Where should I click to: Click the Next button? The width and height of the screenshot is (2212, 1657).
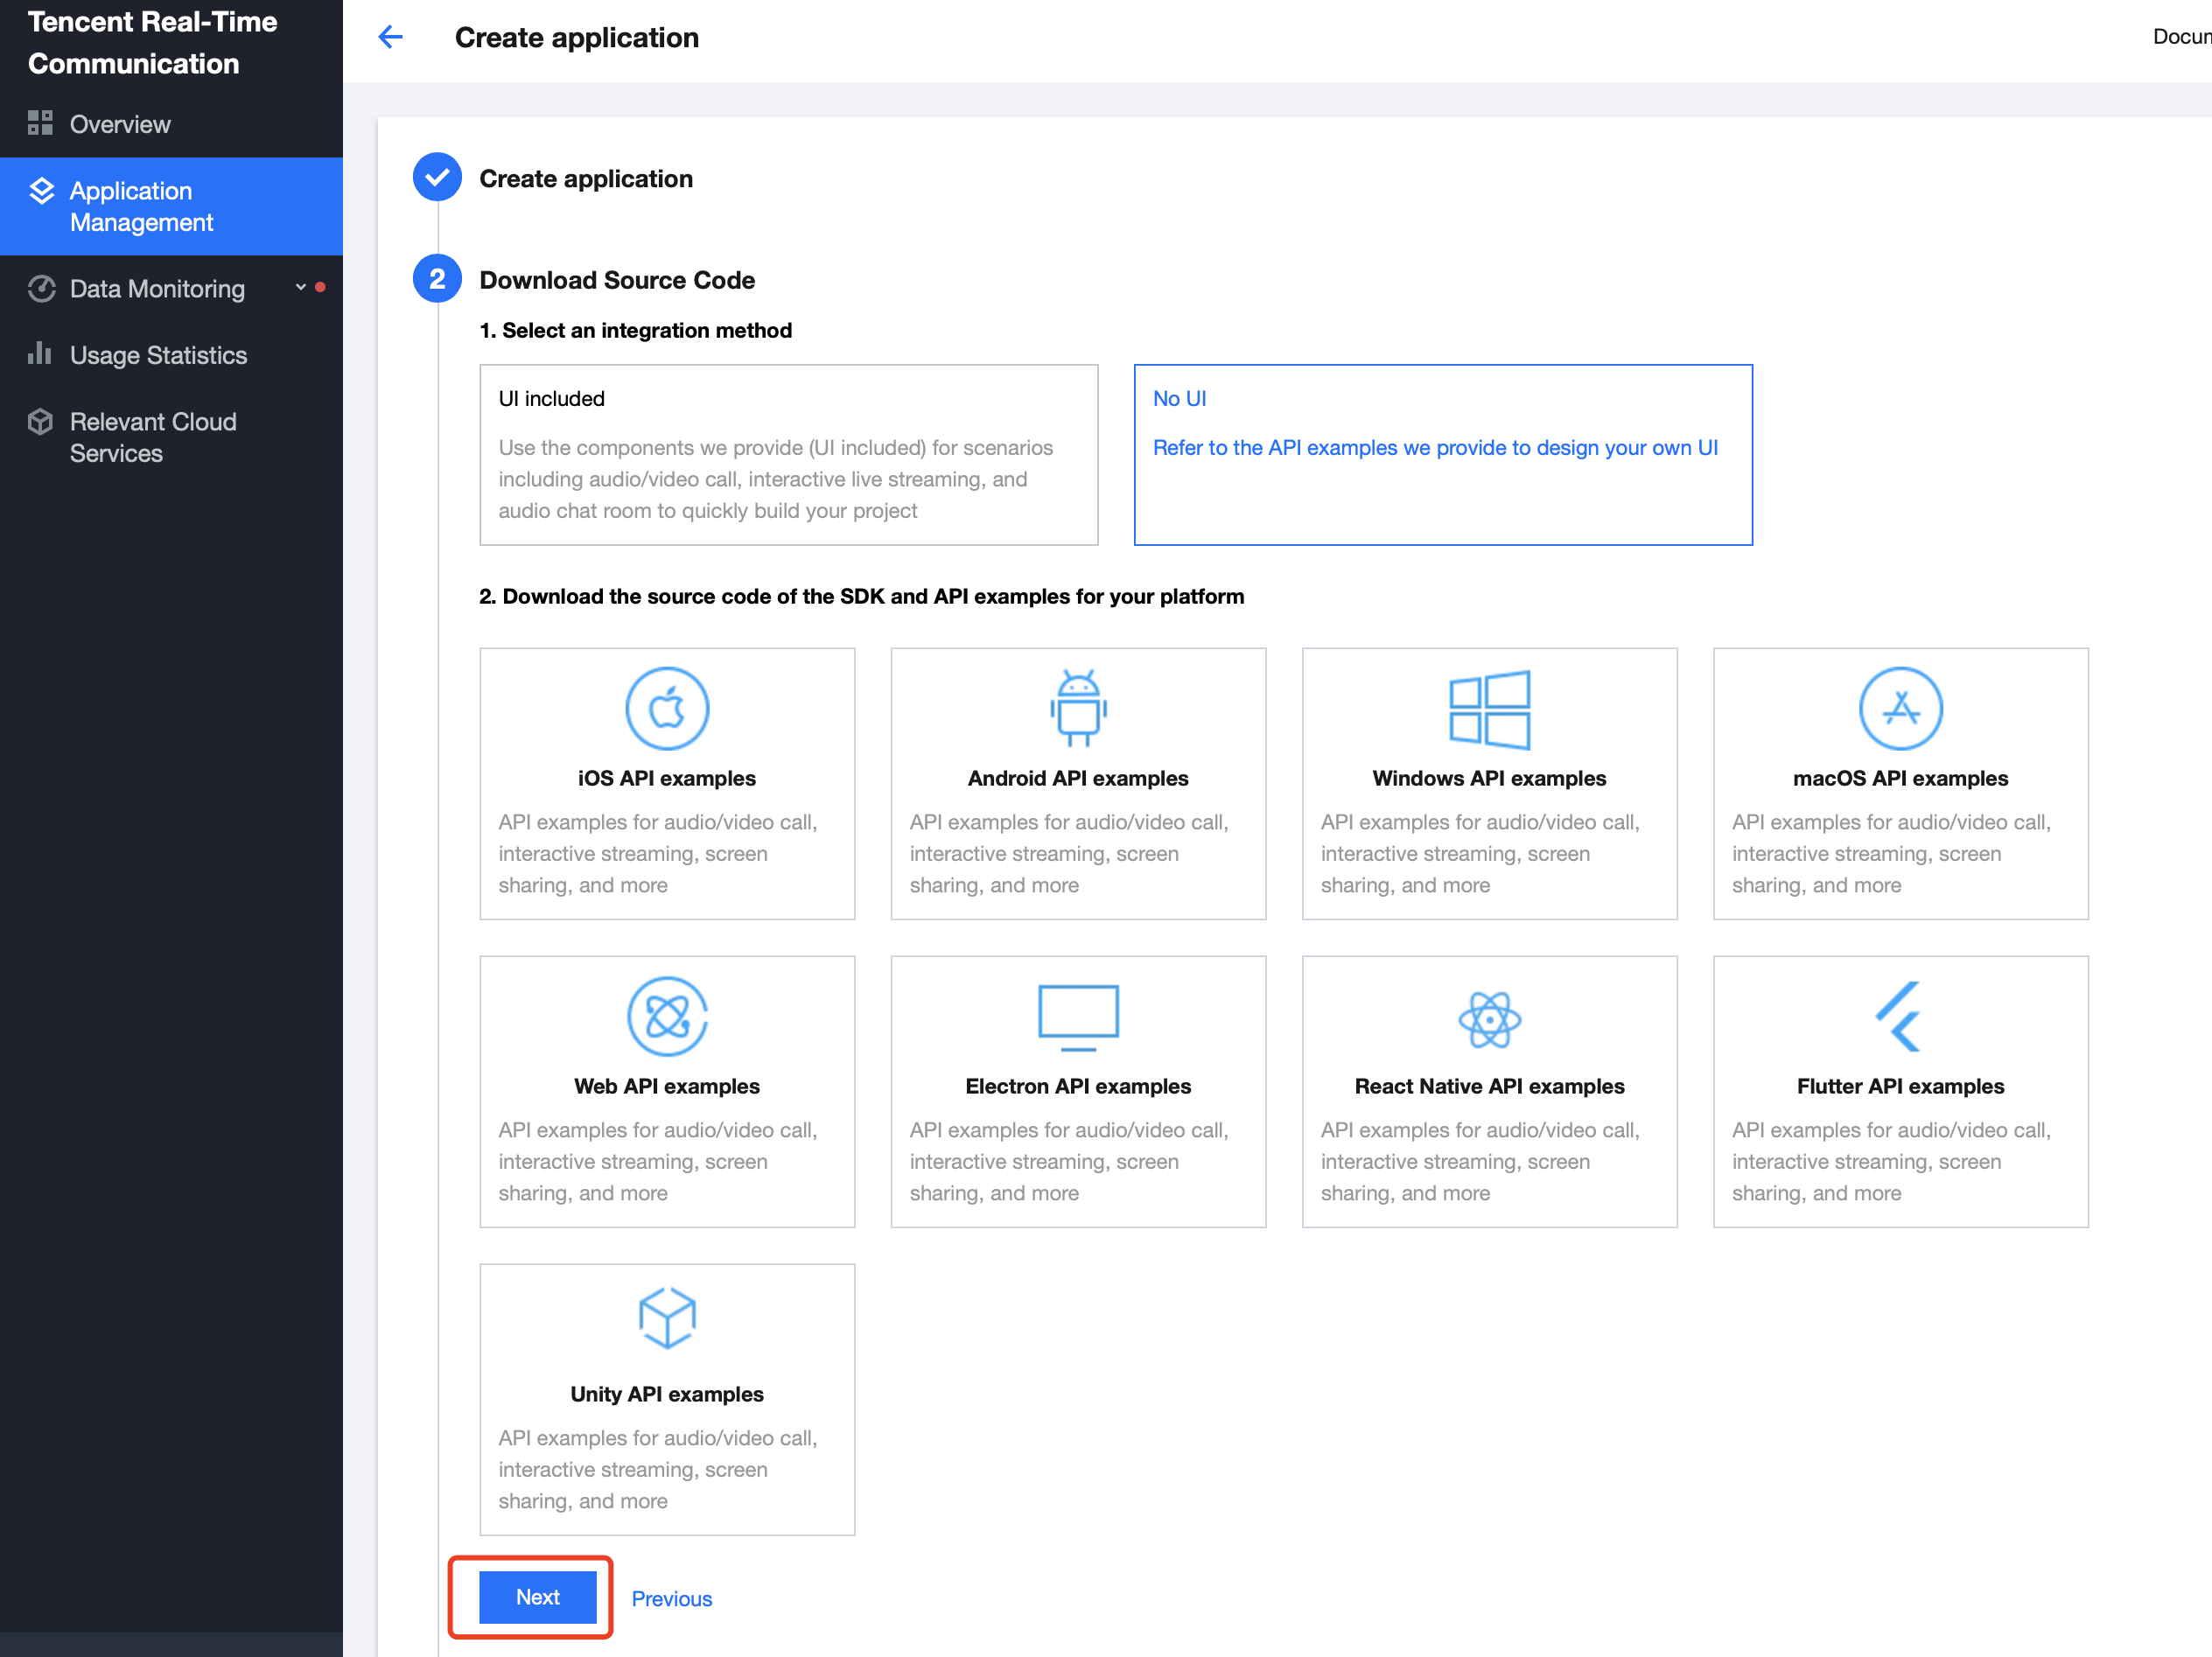[x=537, y=1597]
